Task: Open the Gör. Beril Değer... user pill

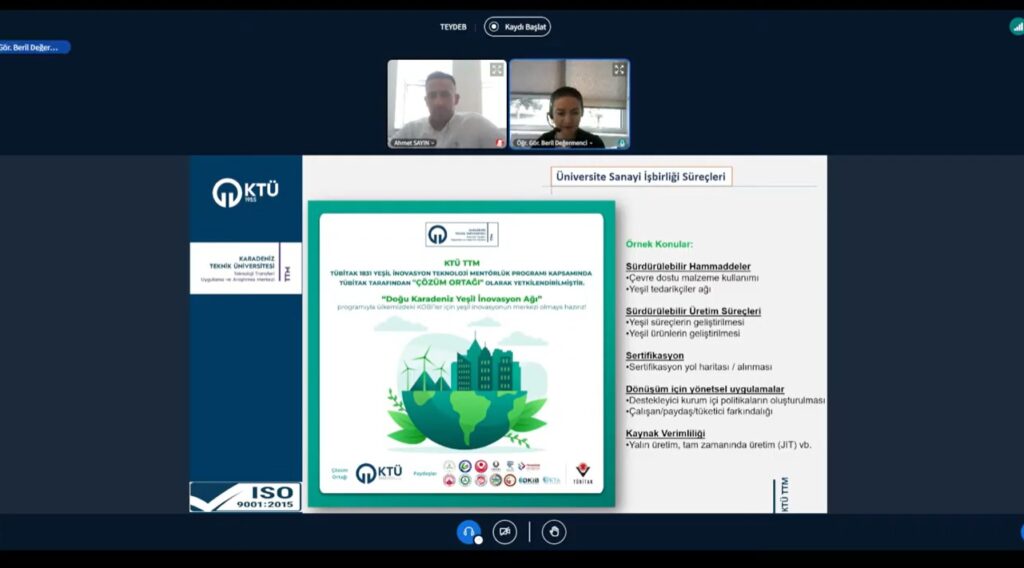Action: [34, 47]
